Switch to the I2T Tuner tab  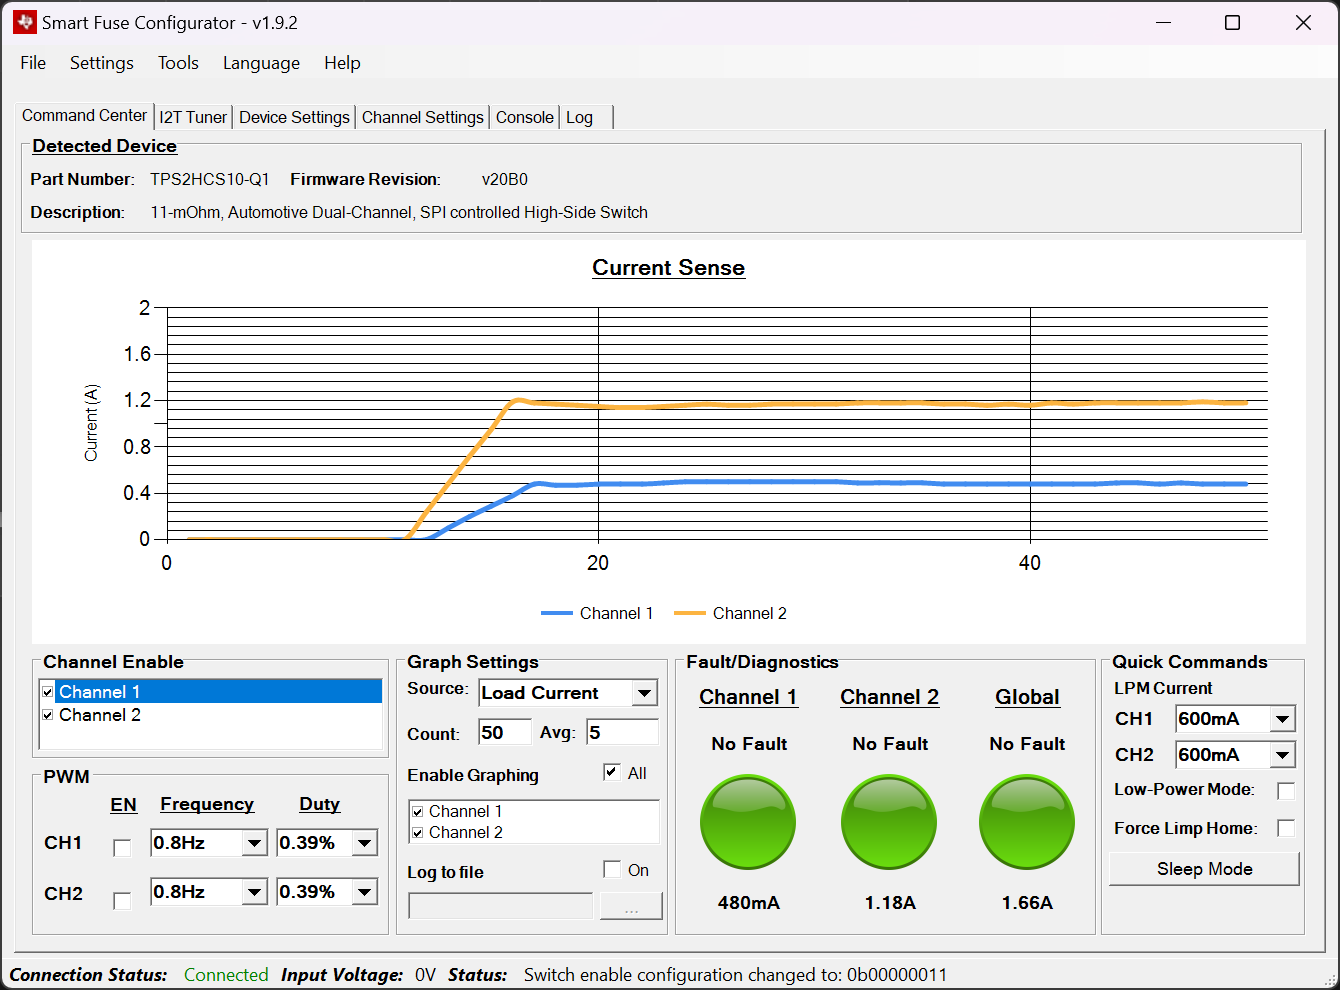(x=193, y=117)
